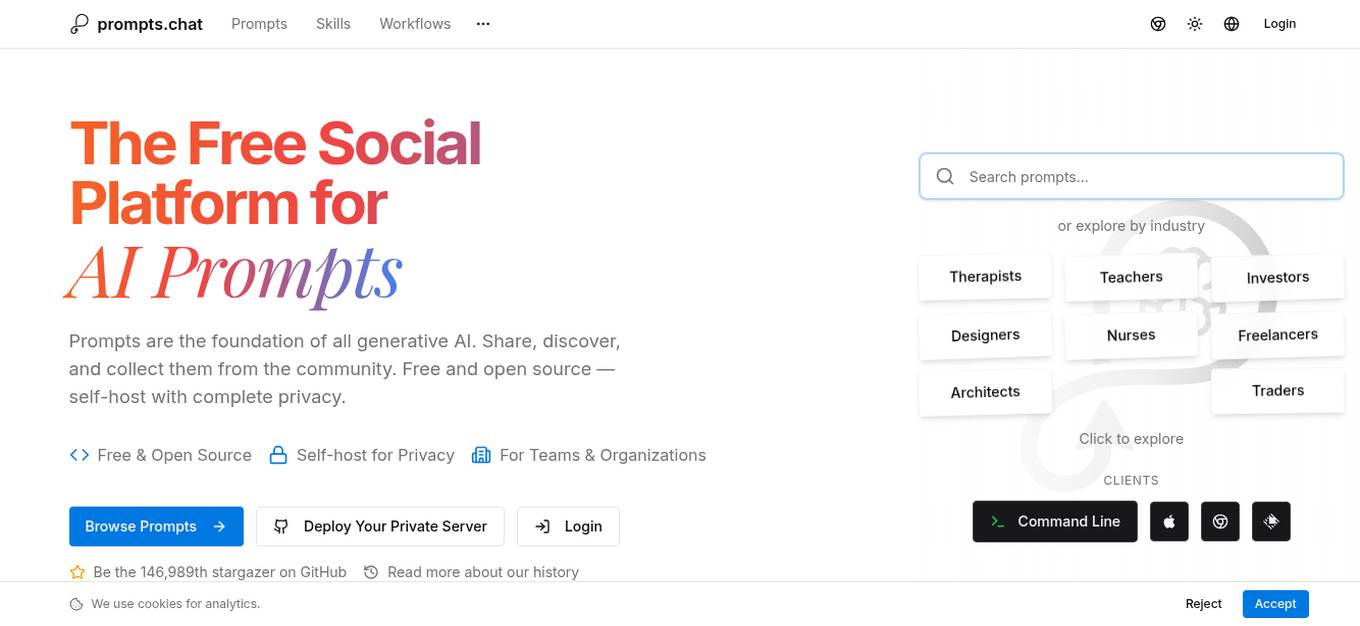Click the magnifier icon in search box
Image resolution: width=1360 pixels, height=626 pixels.
[945, 177]
